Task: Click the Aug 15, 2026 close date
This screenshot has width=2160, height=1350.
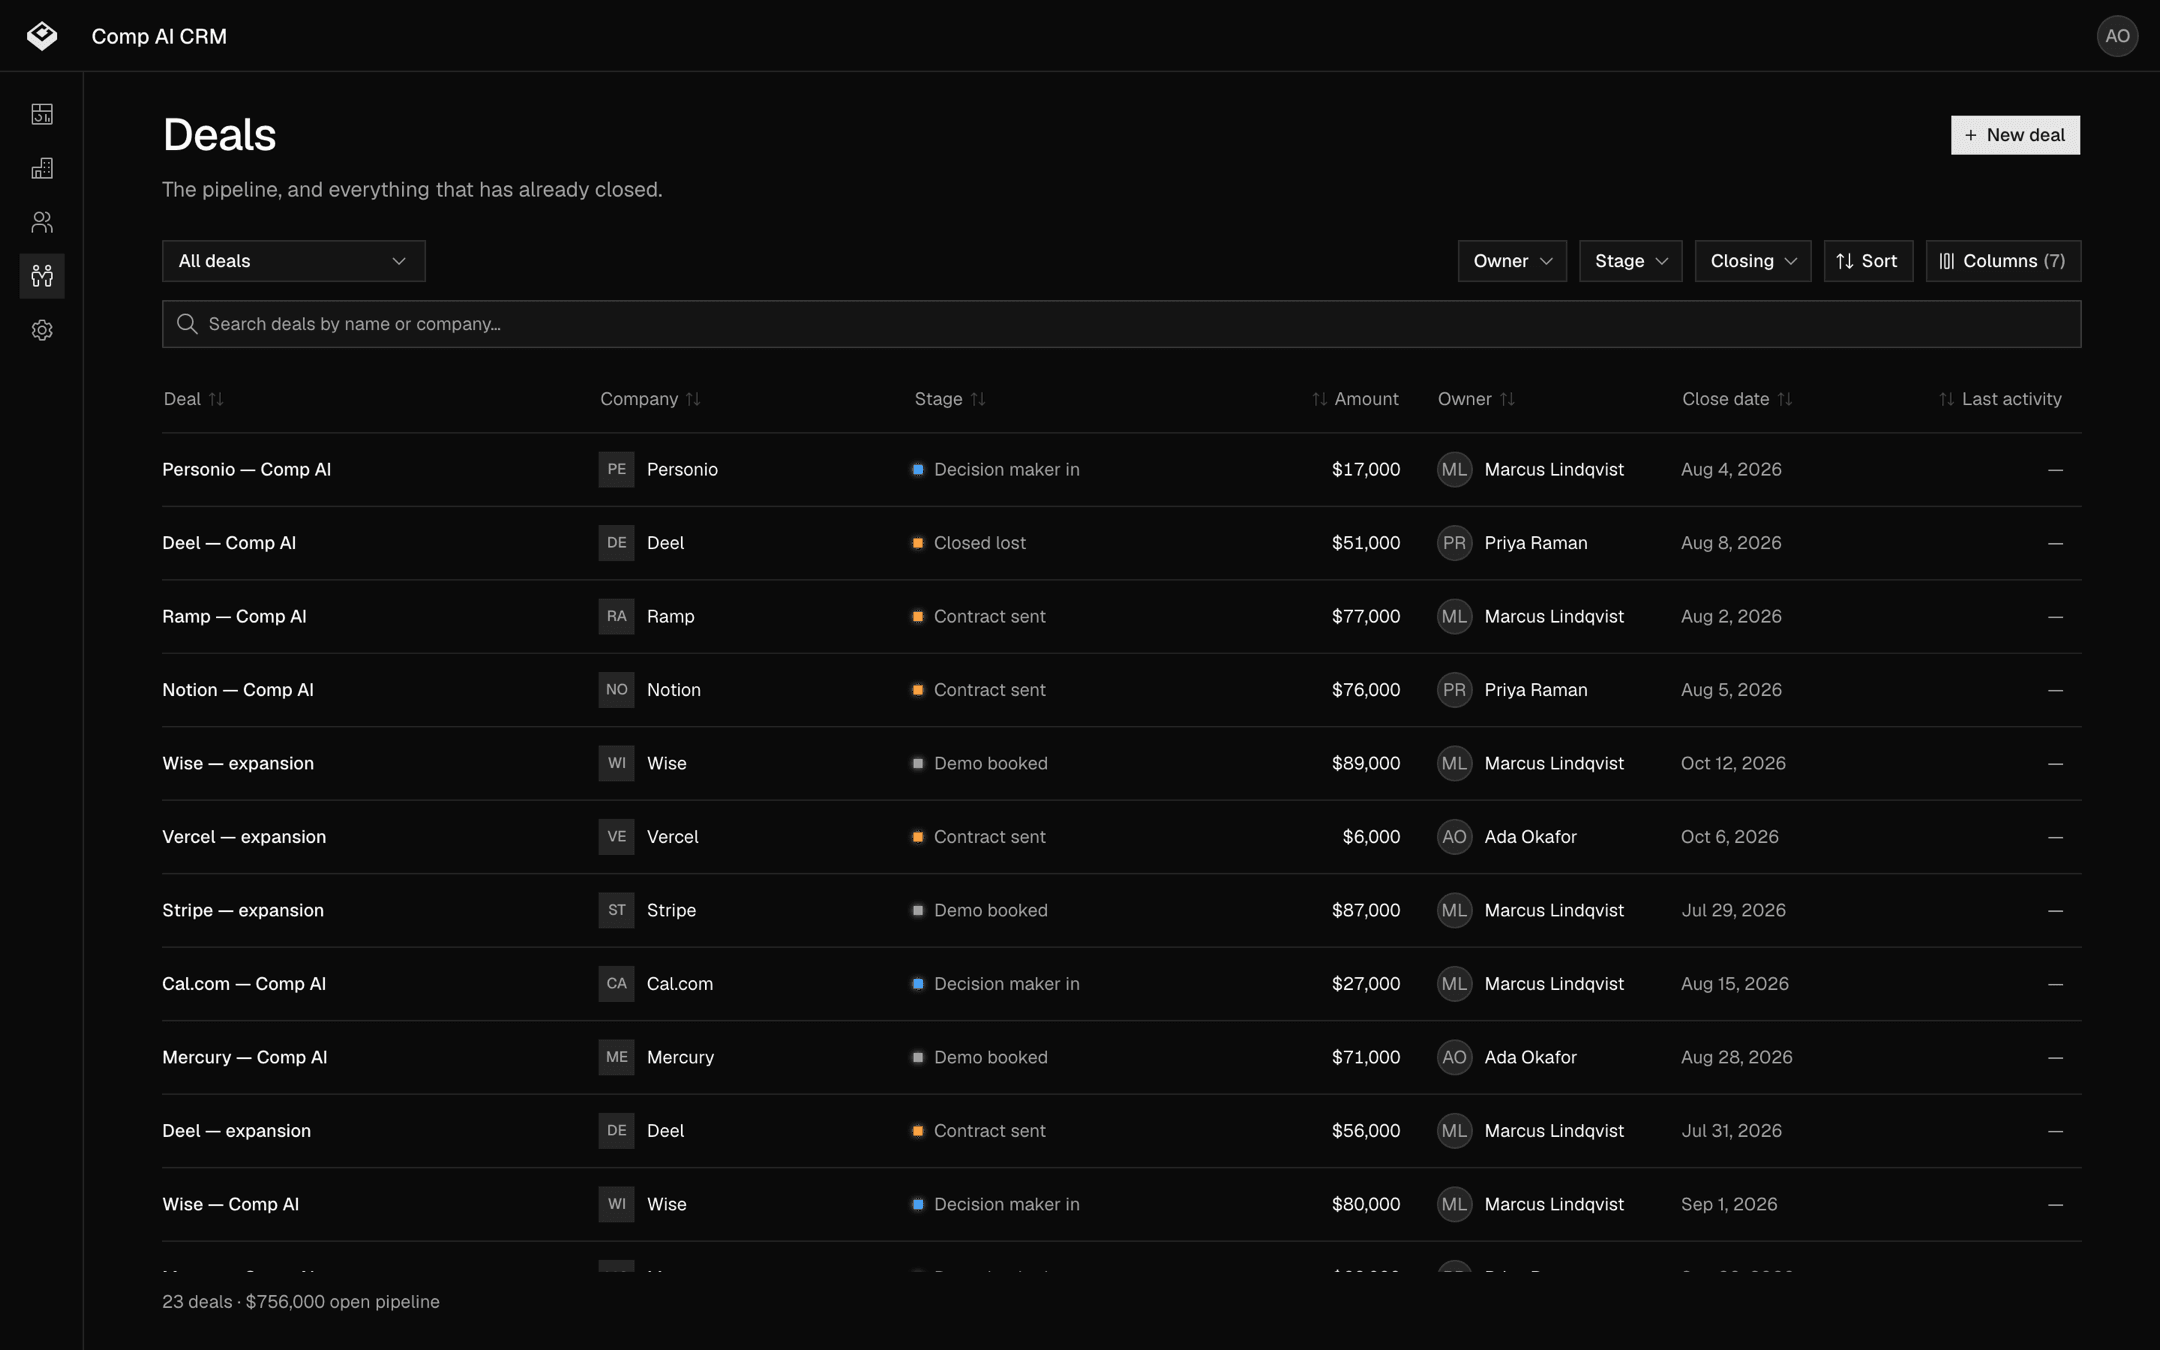Action: [1734, 984]
